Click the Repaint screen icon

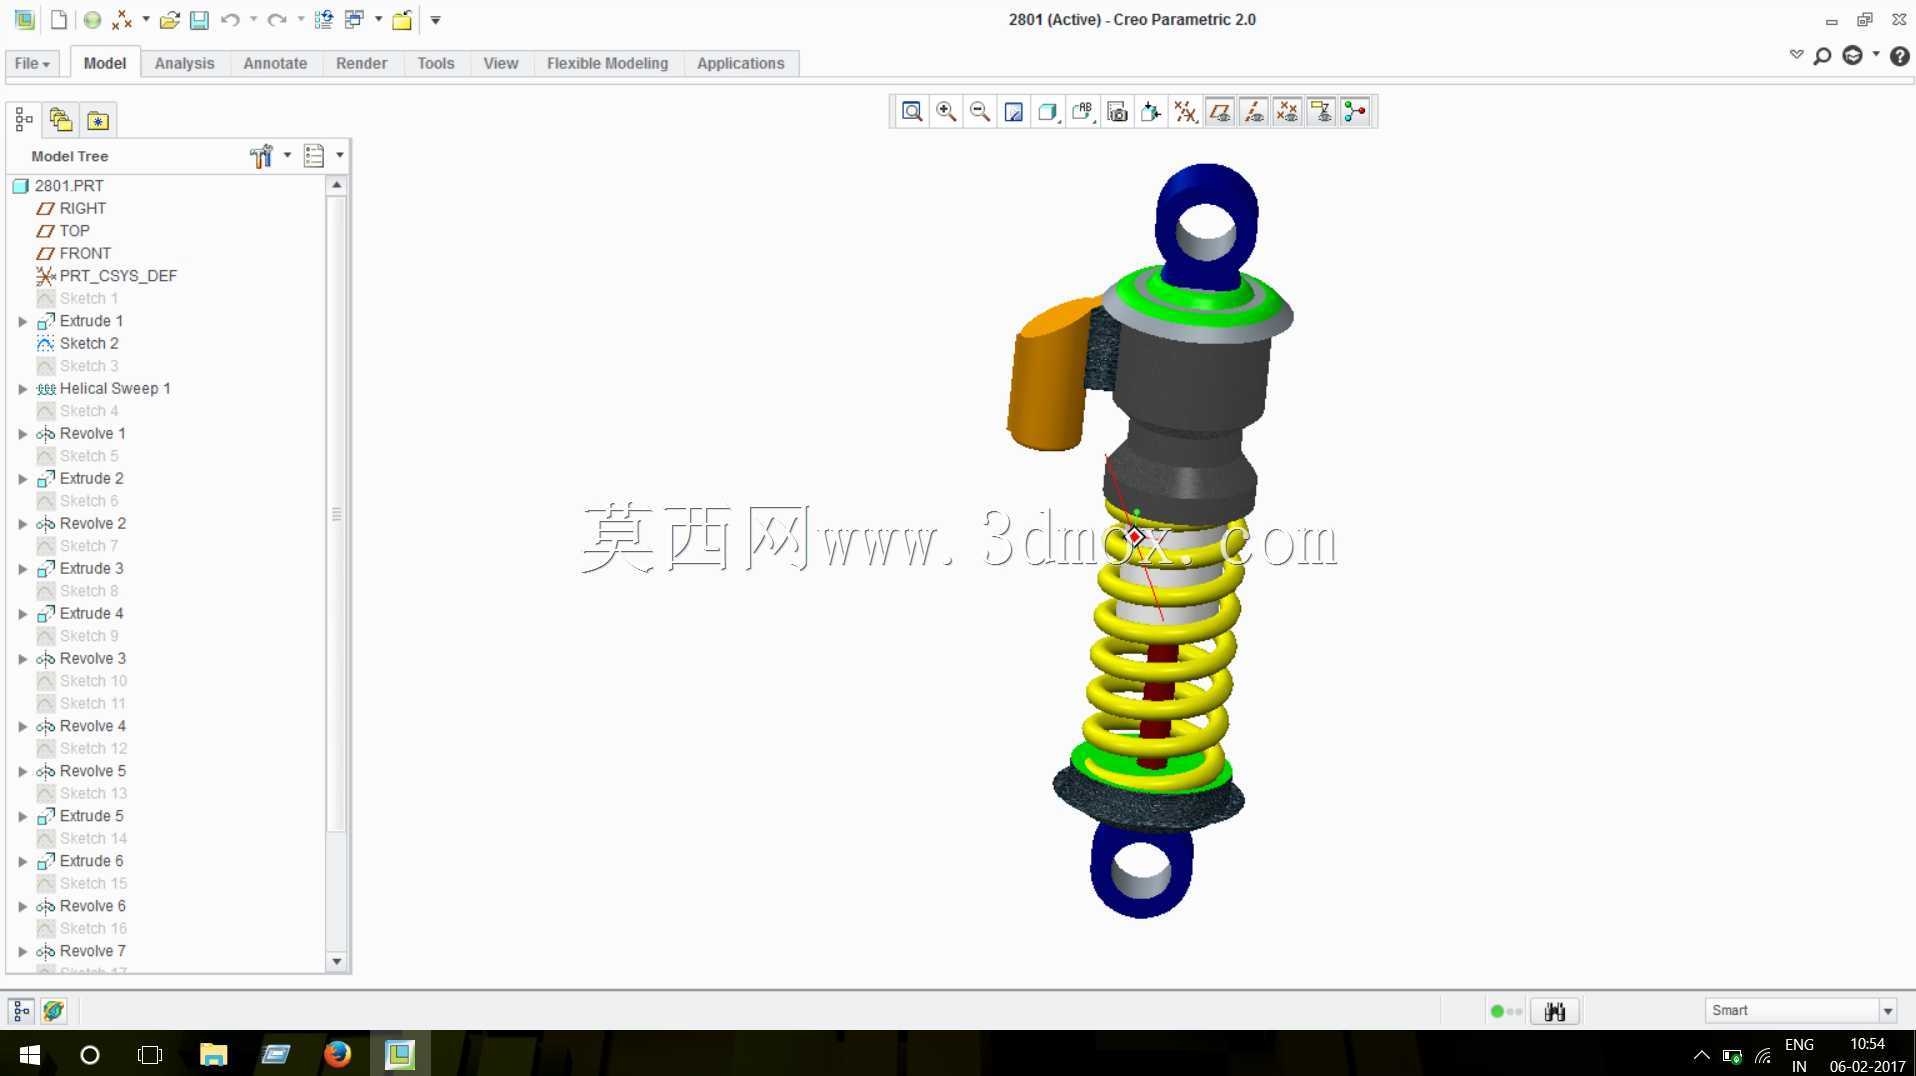click(x=1014, y=111)
